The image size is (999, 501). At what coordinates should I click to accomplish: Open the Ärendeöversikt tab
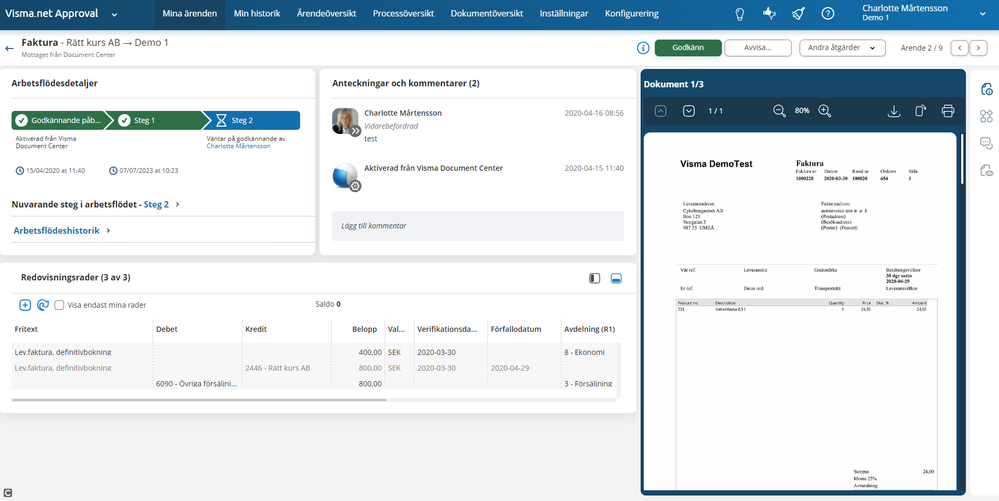[x=326, y=13]
